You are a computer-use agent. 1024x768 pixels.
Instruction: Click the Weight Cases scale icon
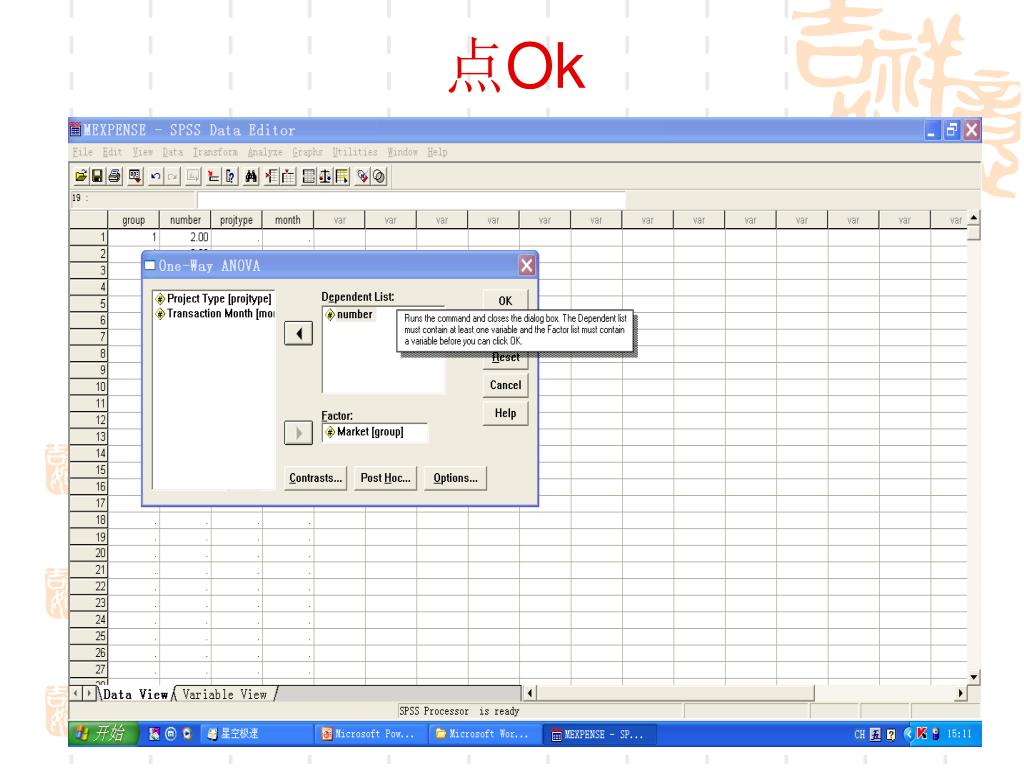[x=325, y=176]
